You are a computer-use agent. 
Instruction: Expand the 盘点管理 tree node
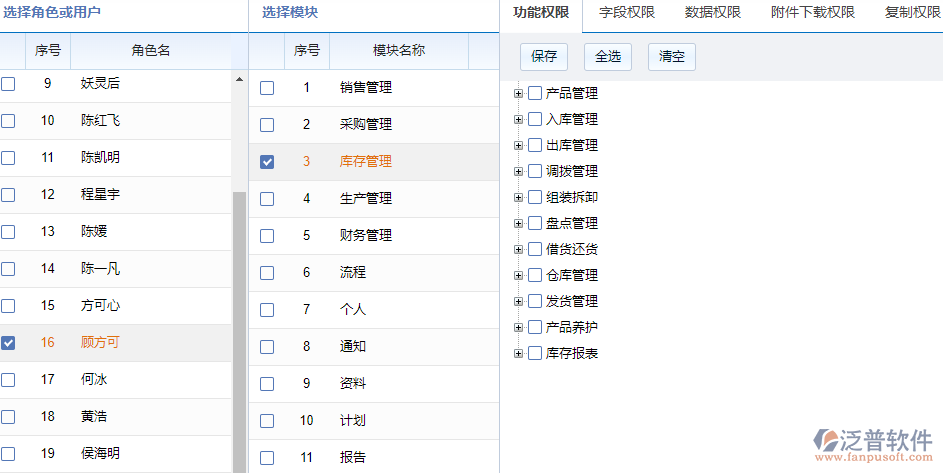click(x=518, y=224)
